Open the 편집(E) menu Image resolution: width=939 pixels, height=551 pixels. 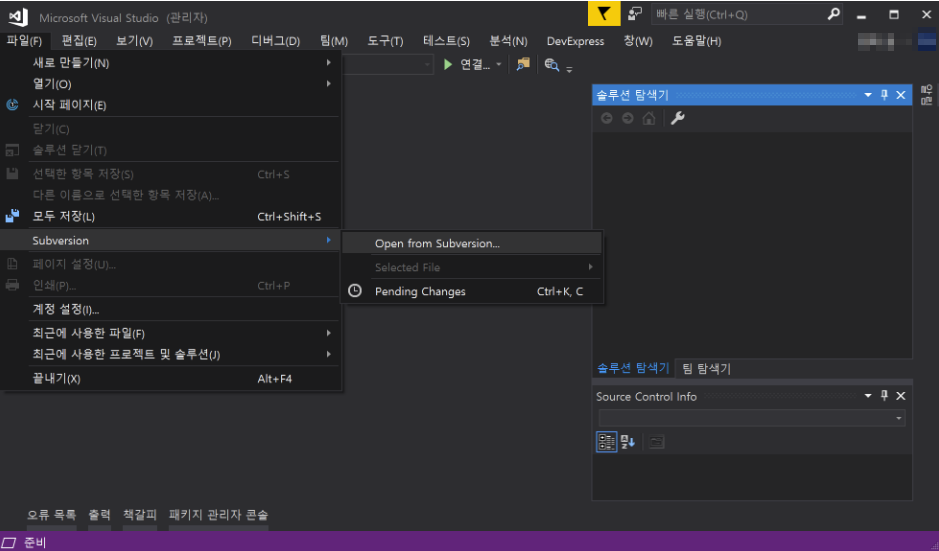(79, 41)
